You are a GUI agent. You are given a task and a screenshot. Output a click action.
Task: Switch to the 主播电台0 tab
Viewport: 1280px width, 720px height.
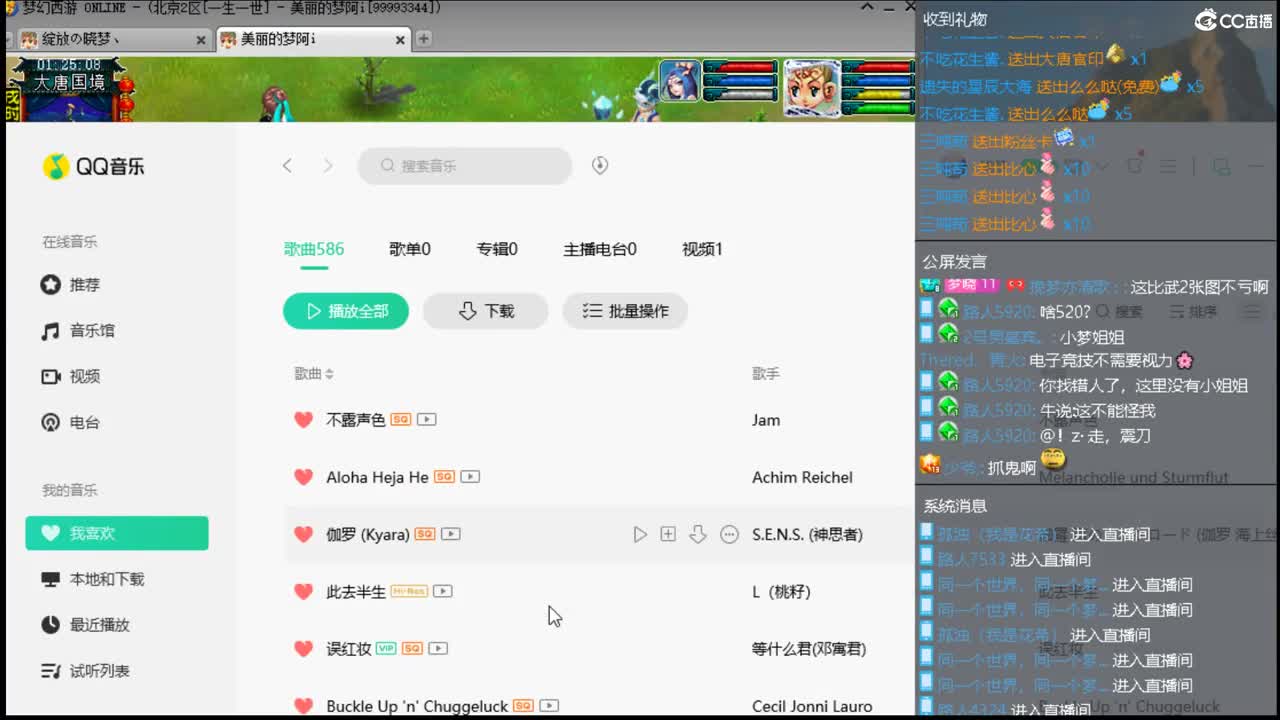(600, 249)
